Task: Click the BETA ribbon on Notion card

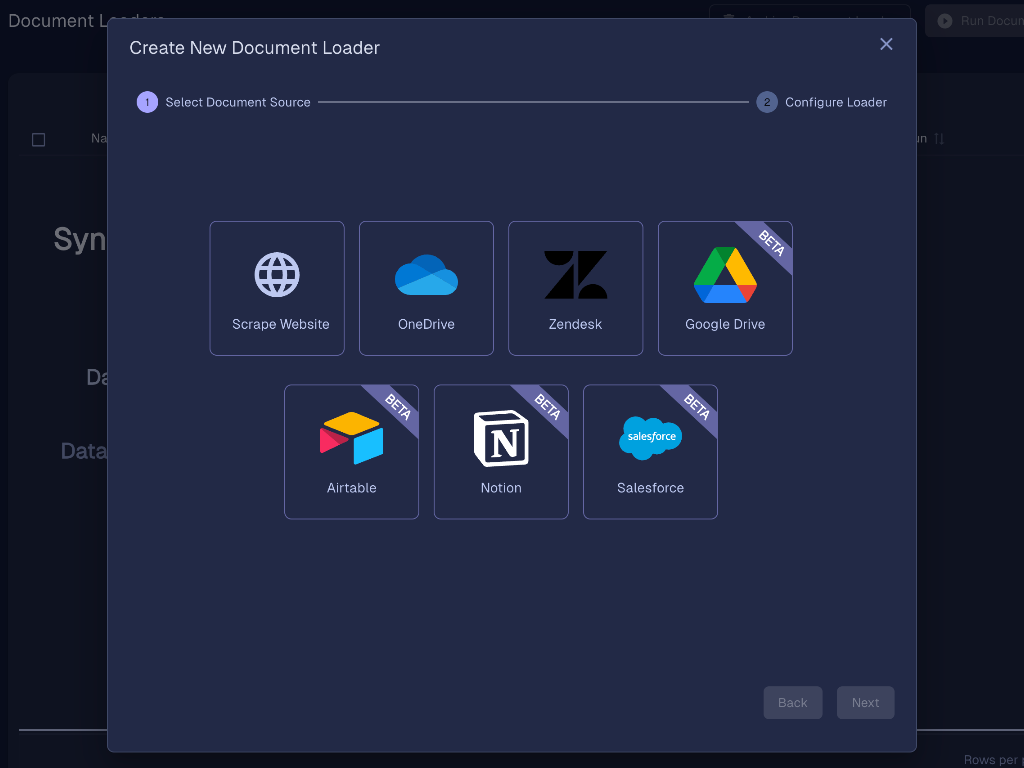Action: click(x=547, y=407)
